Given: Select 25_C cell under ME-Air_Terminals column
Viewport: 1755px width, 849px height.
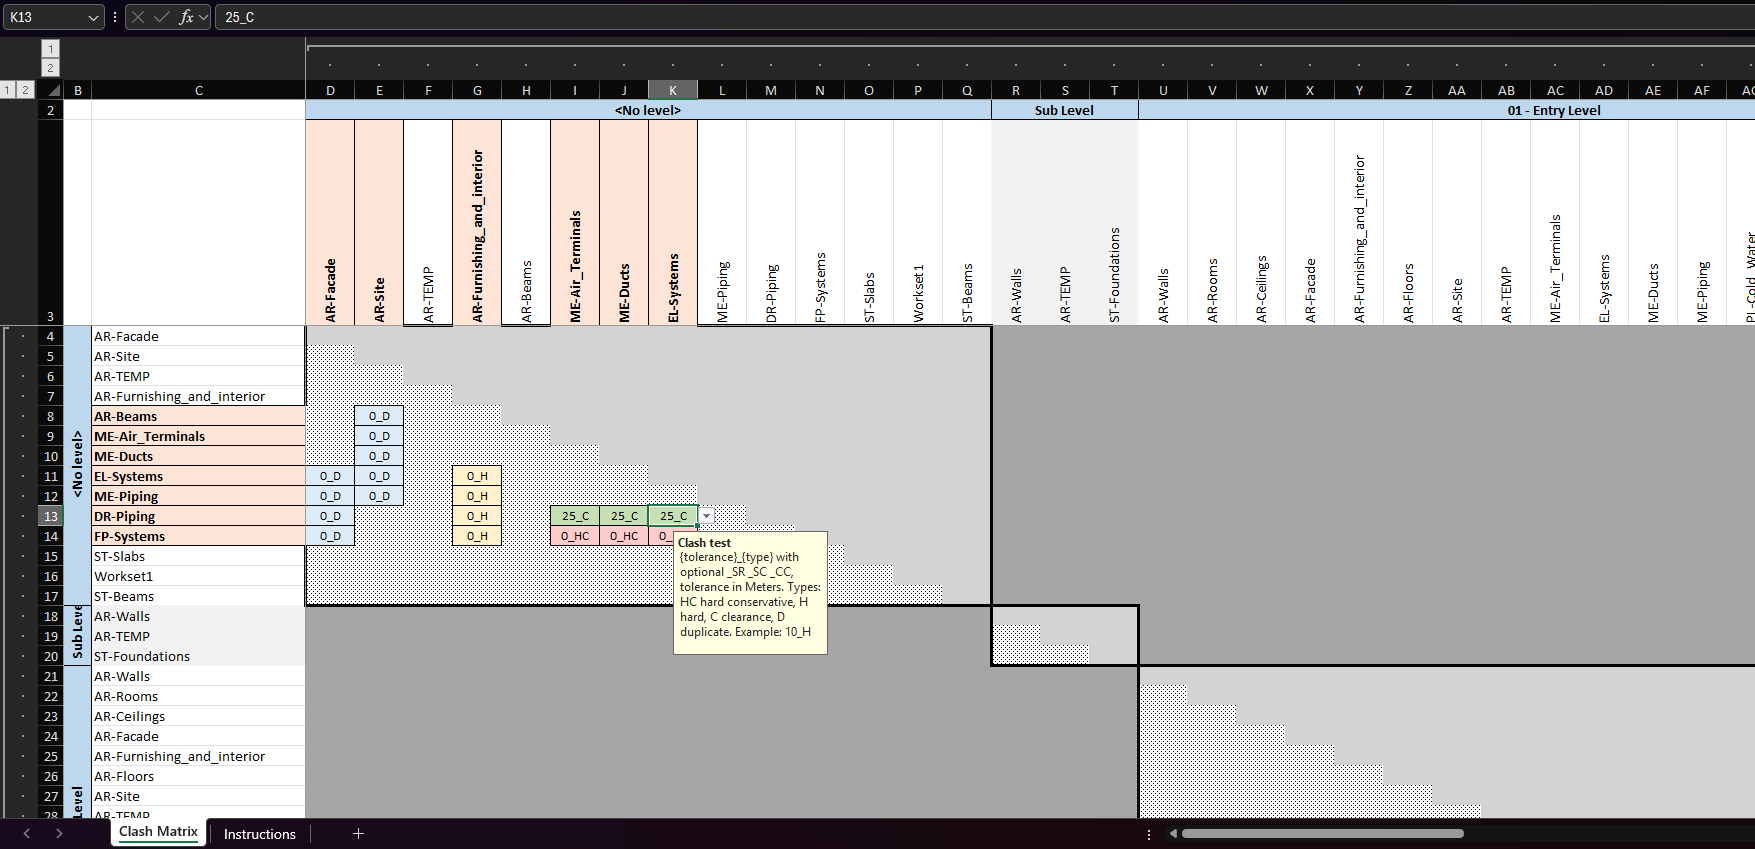Looking at the screenshot, I should pos(575,516).
